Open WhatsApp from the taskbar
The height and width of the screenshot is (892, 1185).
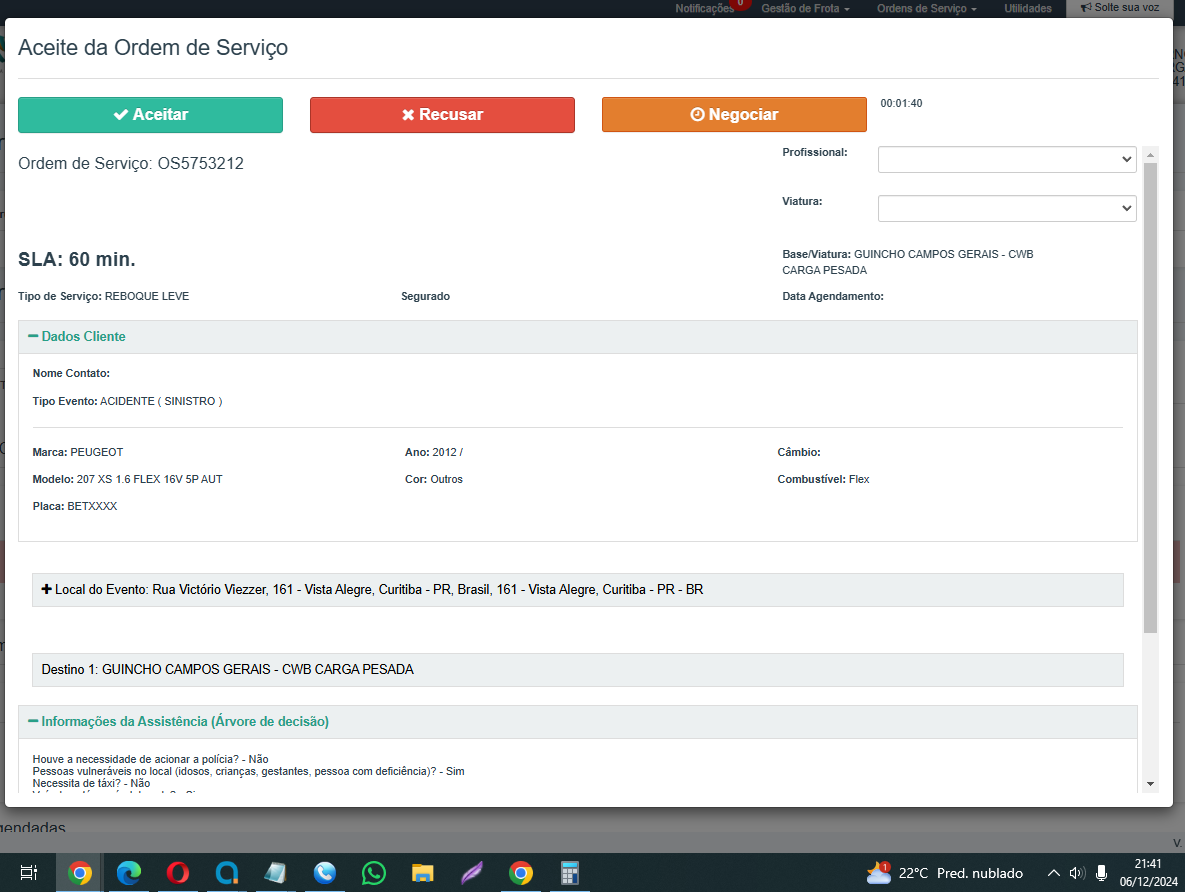(x=373, y=873)
